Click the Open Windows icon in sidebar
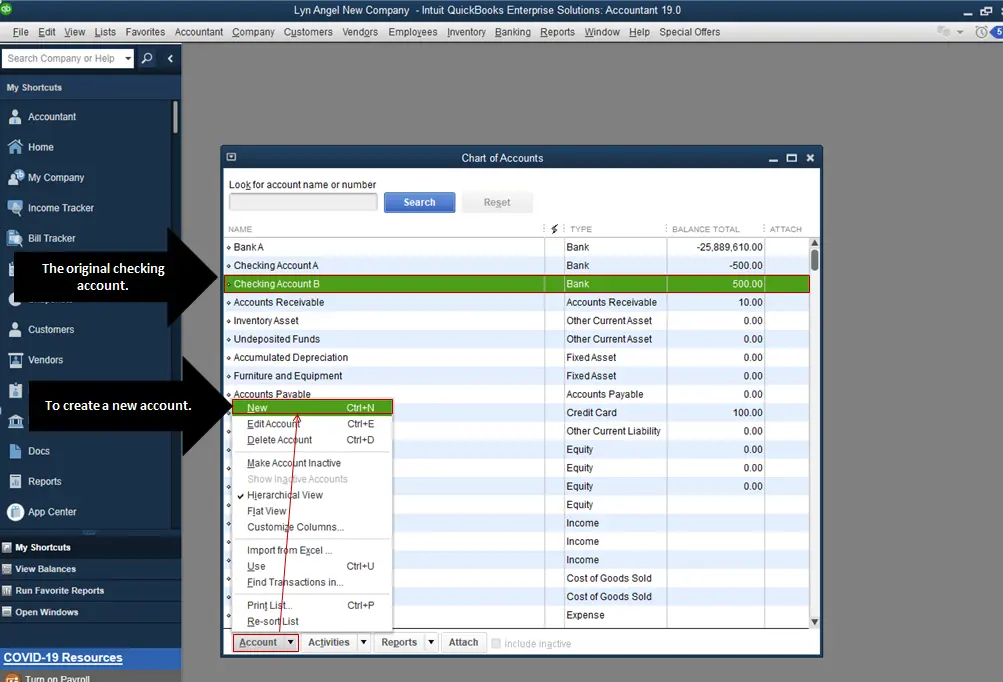The width and height of the screenshot is (1003, 682). [x=7, y=612]
